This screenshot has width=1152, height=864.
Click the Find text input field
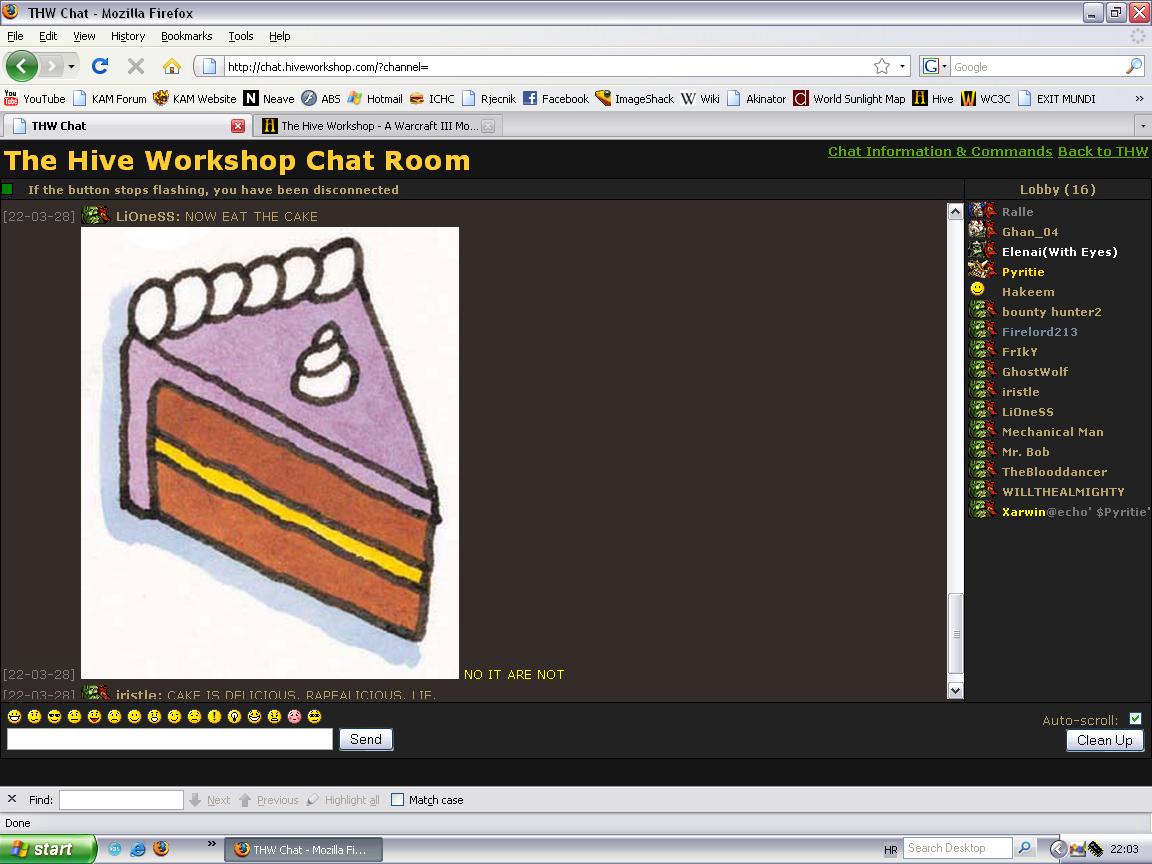121,799
